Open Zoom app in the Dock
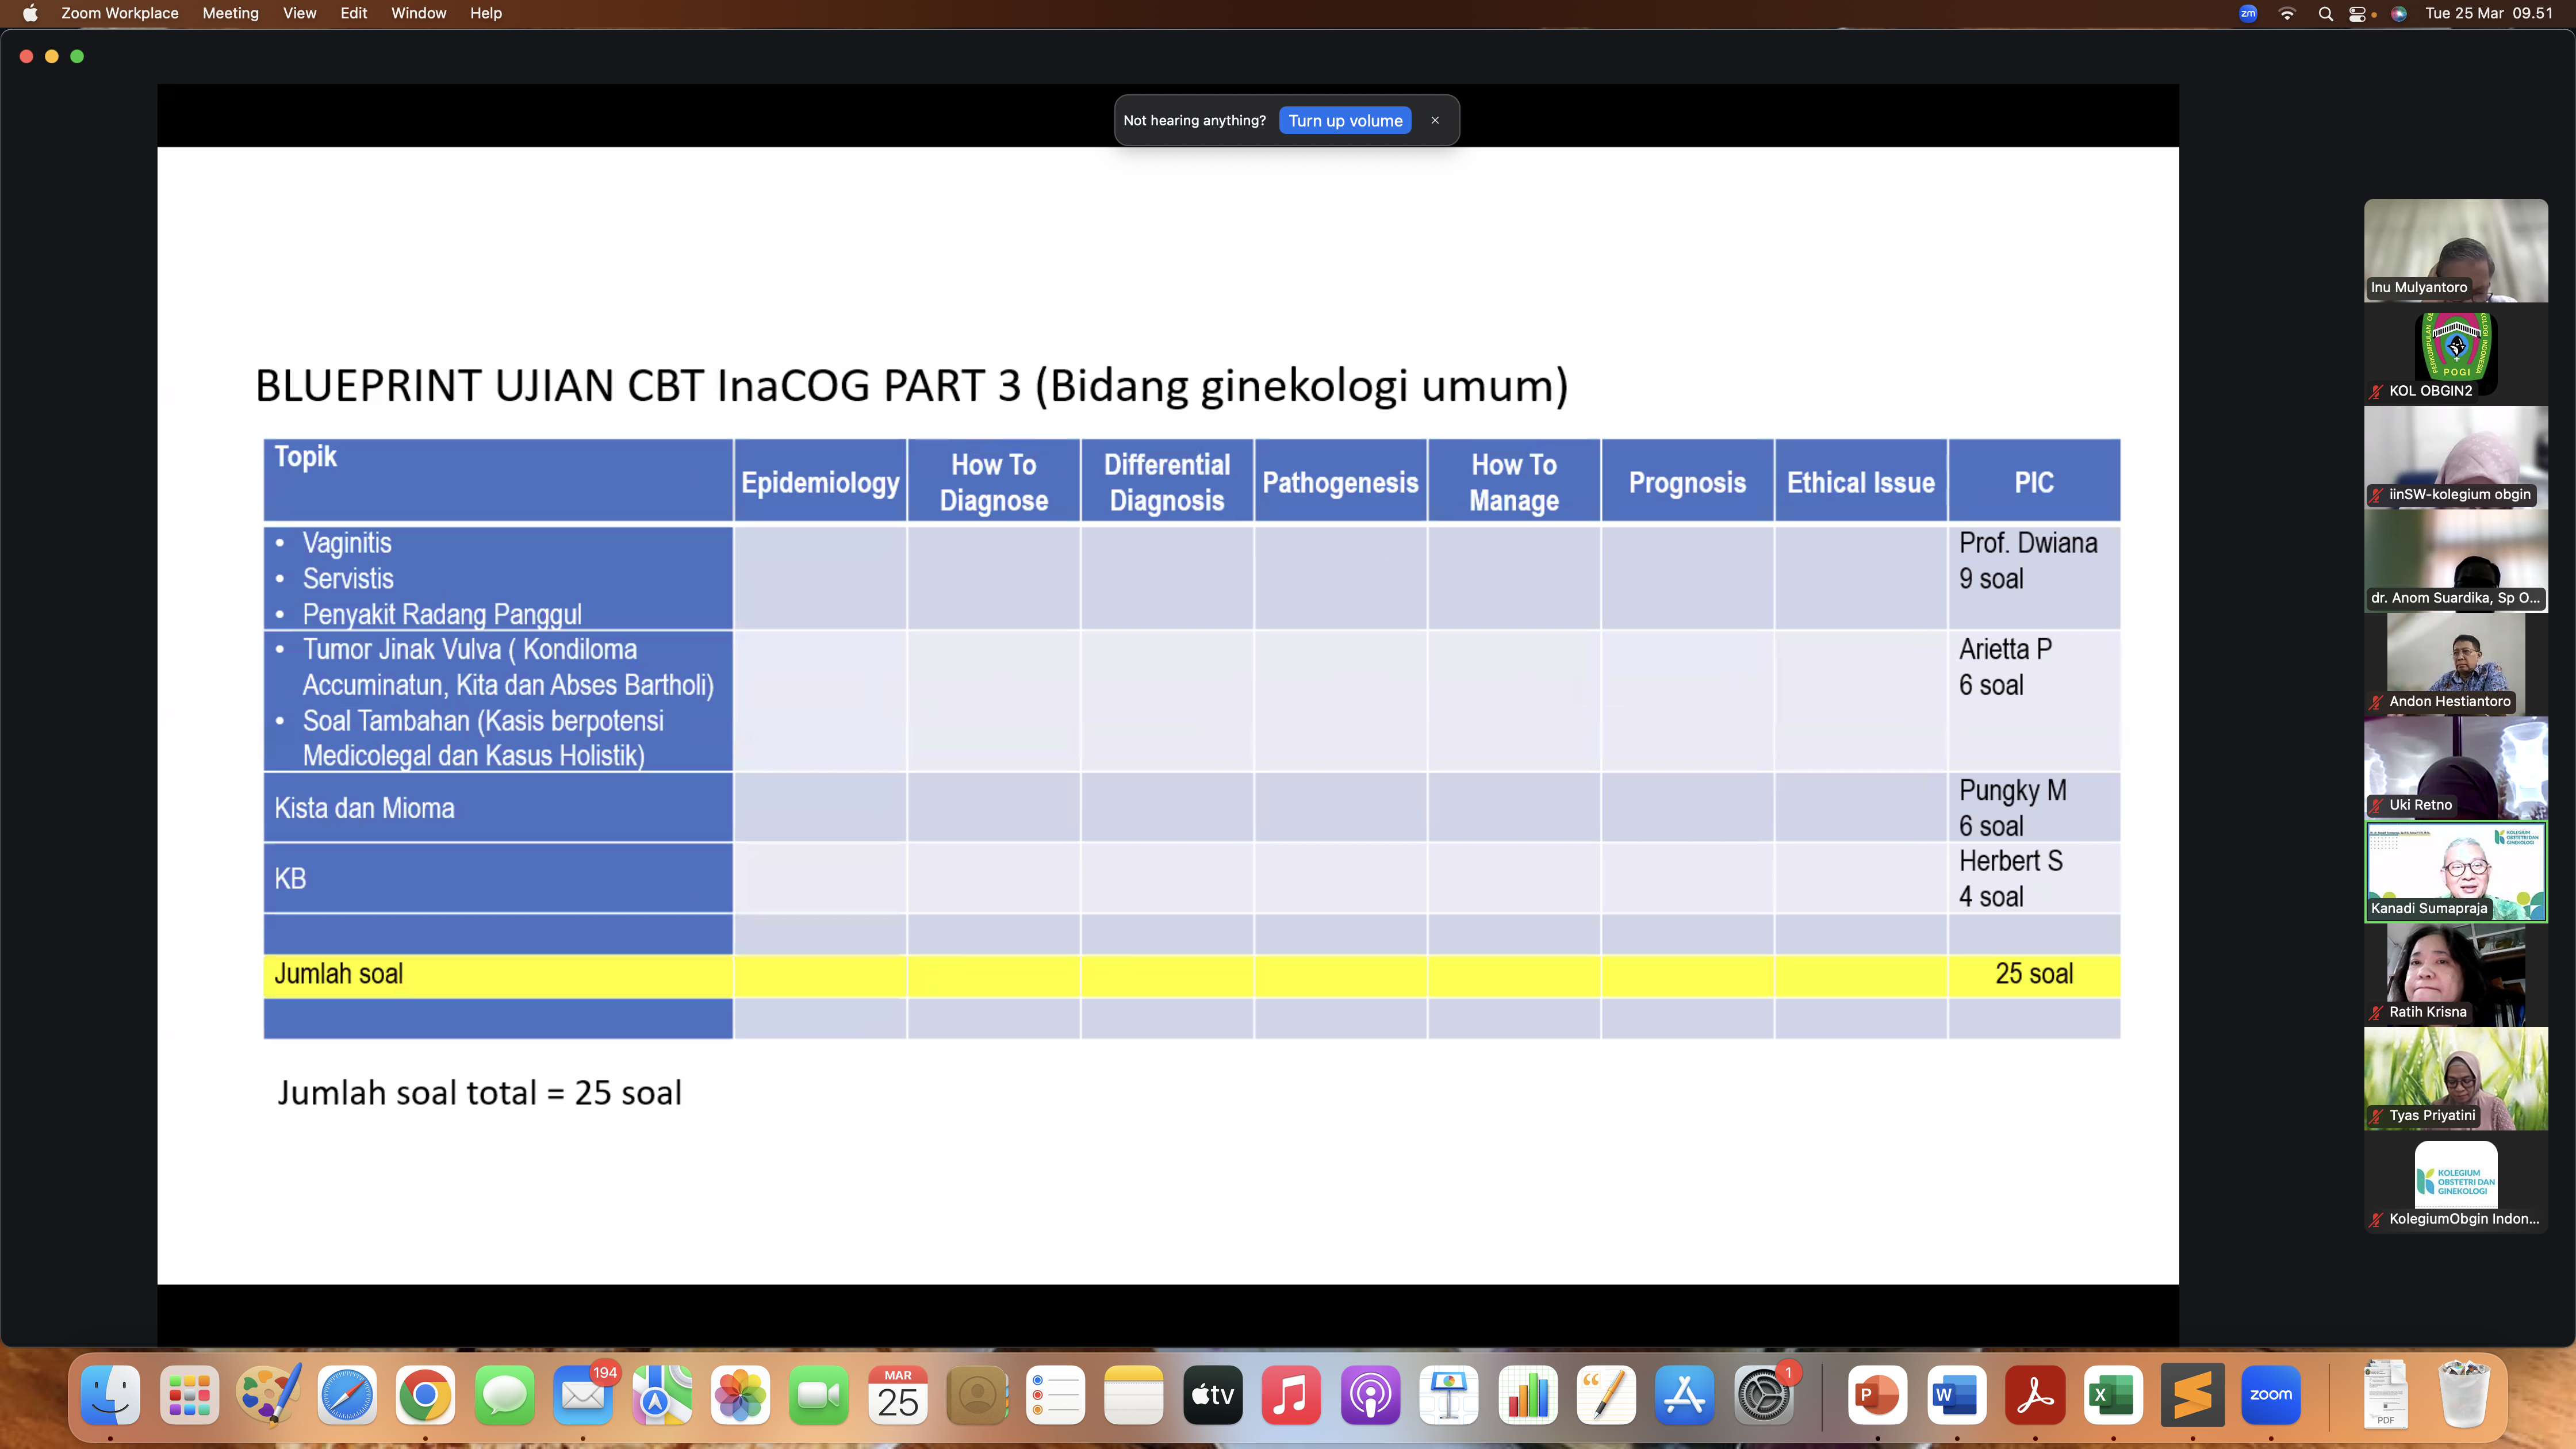The width and height of the screenshot is (2576, 1449). 2270,1394
